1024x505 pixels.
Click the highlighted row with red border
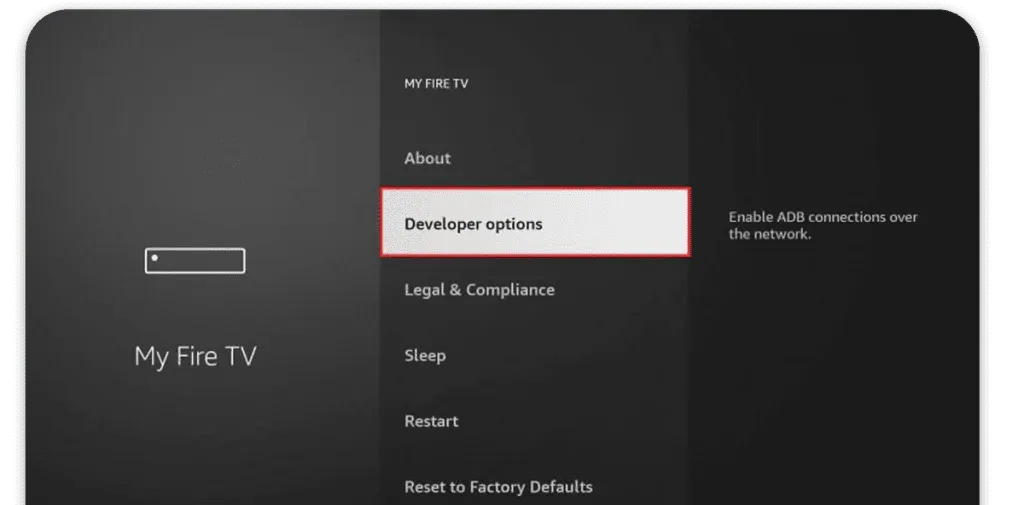pyautogui.click(x=534, y=223)
